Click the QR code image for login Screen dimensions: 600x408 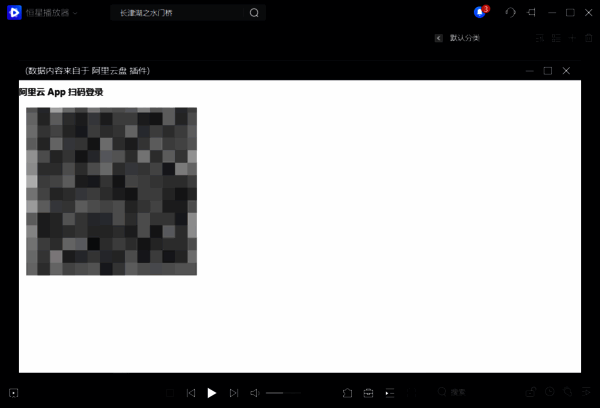coord(111,191)
